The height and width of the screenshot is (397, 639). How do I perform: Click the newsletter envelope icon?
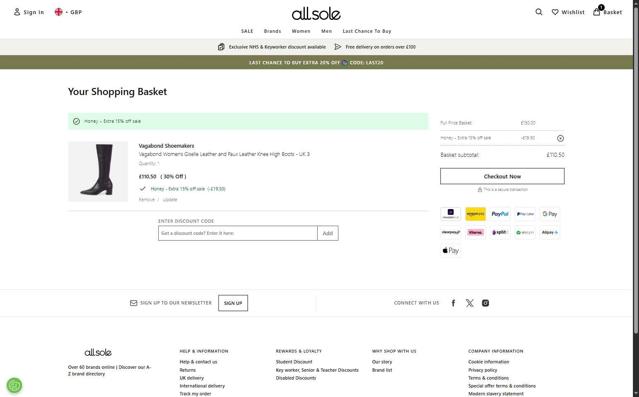click(x=133, y=303)
